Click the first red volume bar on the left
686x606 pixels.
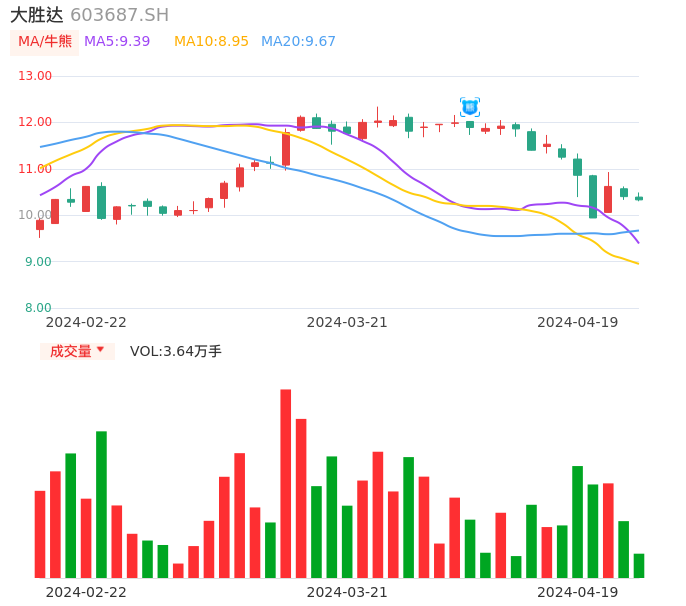click(40, 534)
